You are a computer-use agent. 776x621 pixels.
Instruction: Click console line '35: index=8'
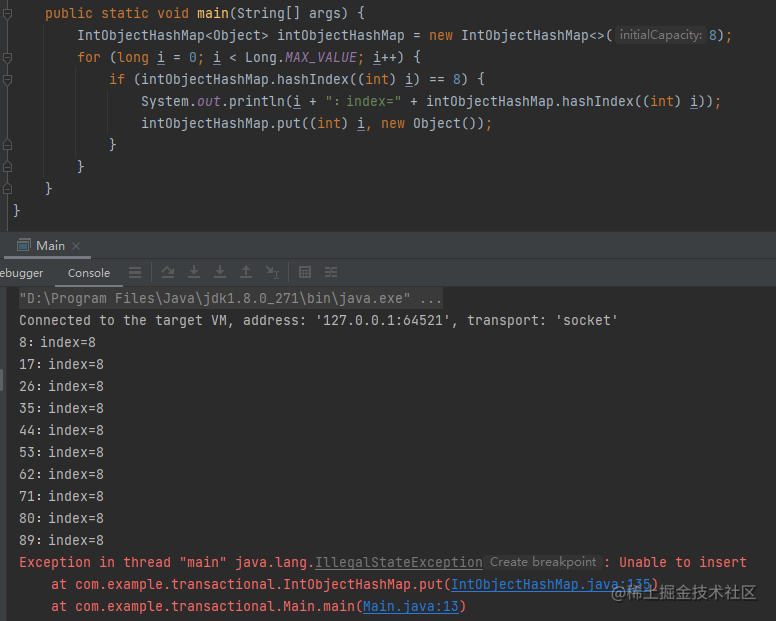click(x=61, y=409)
